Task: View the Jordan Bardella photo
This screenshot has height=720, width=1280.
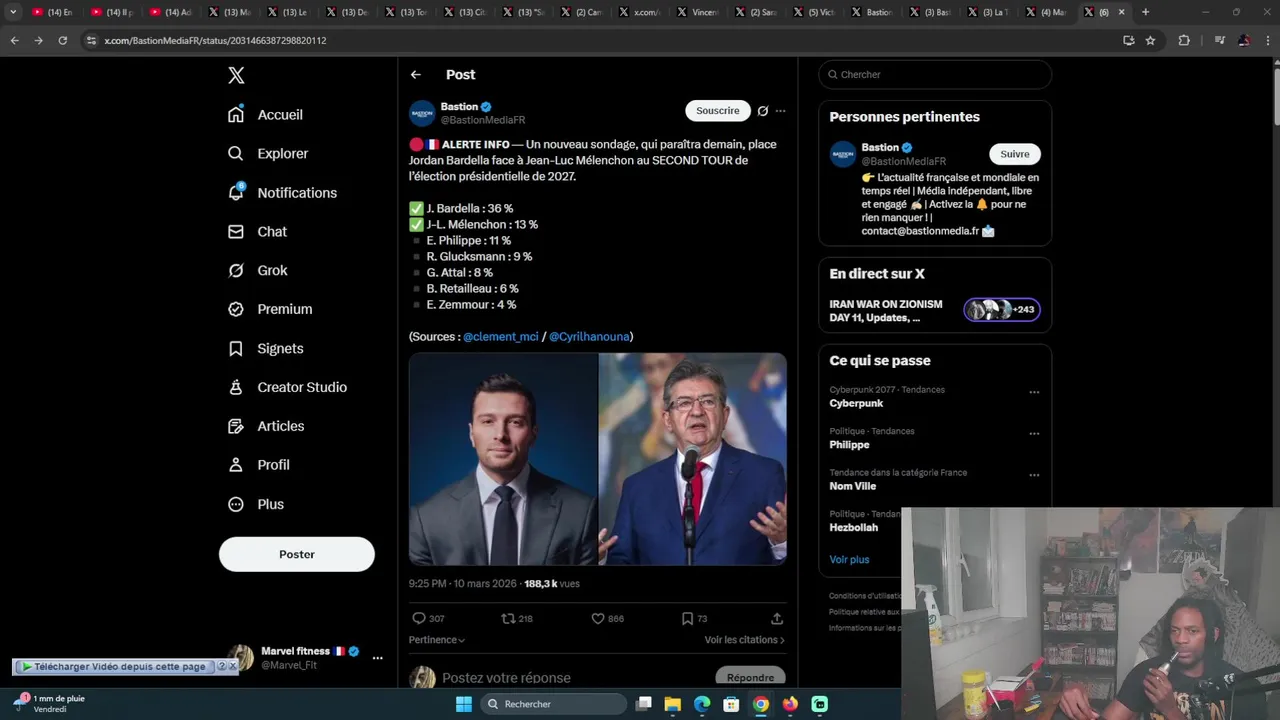Action: 503,459
